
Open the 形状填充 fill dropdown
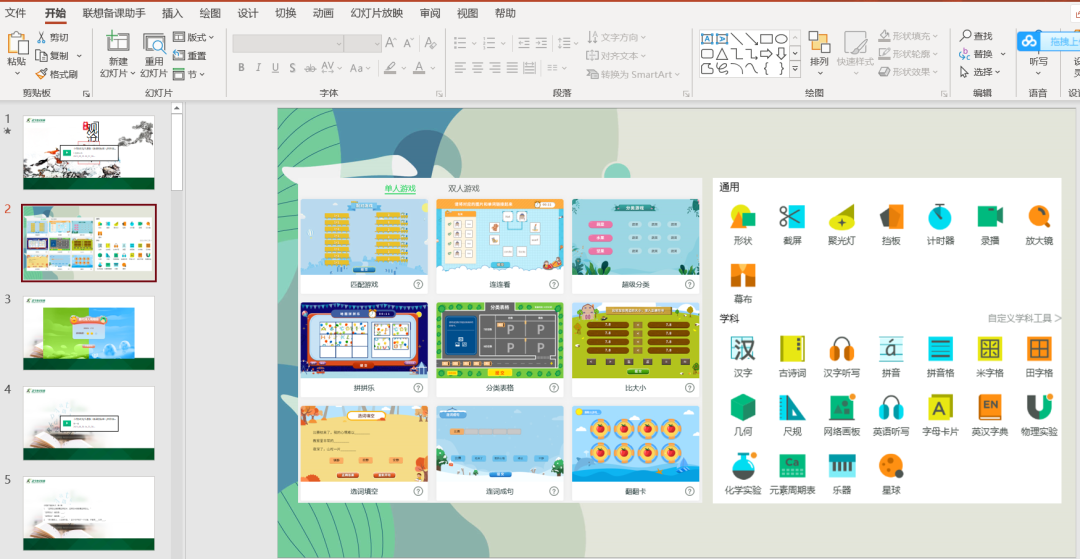click(908, 36)
